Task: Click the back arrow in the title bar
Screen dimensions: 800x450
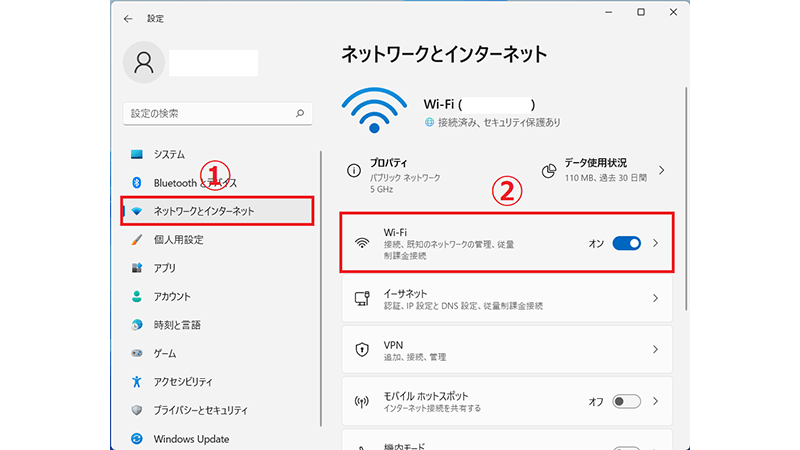Action: [x=127, y=18]
